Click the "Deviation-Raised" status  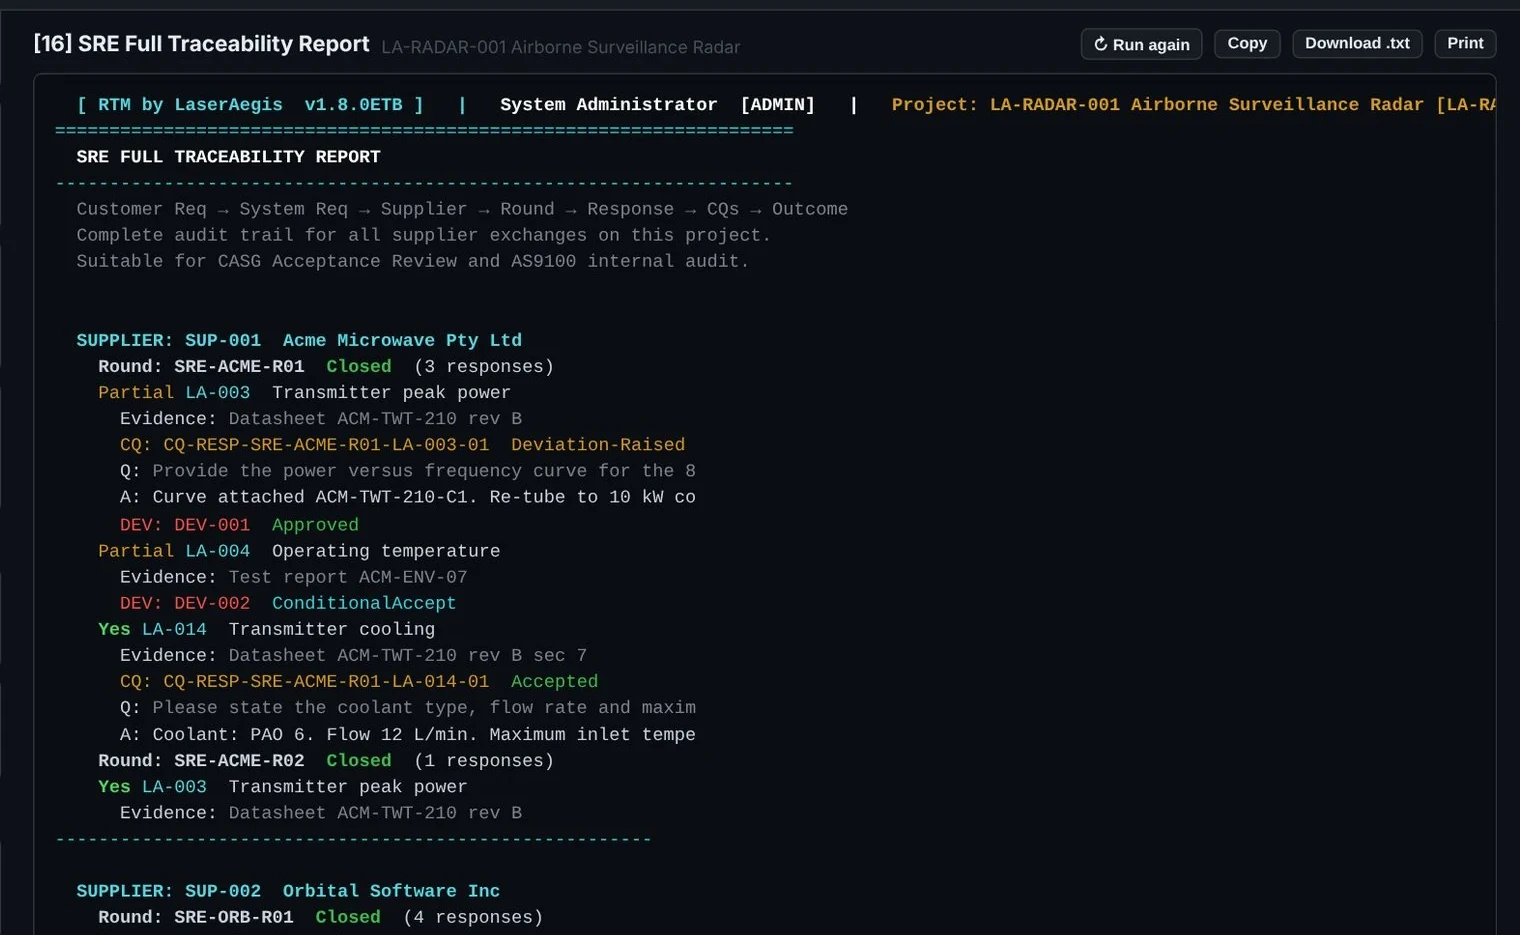tap(598, 445)
